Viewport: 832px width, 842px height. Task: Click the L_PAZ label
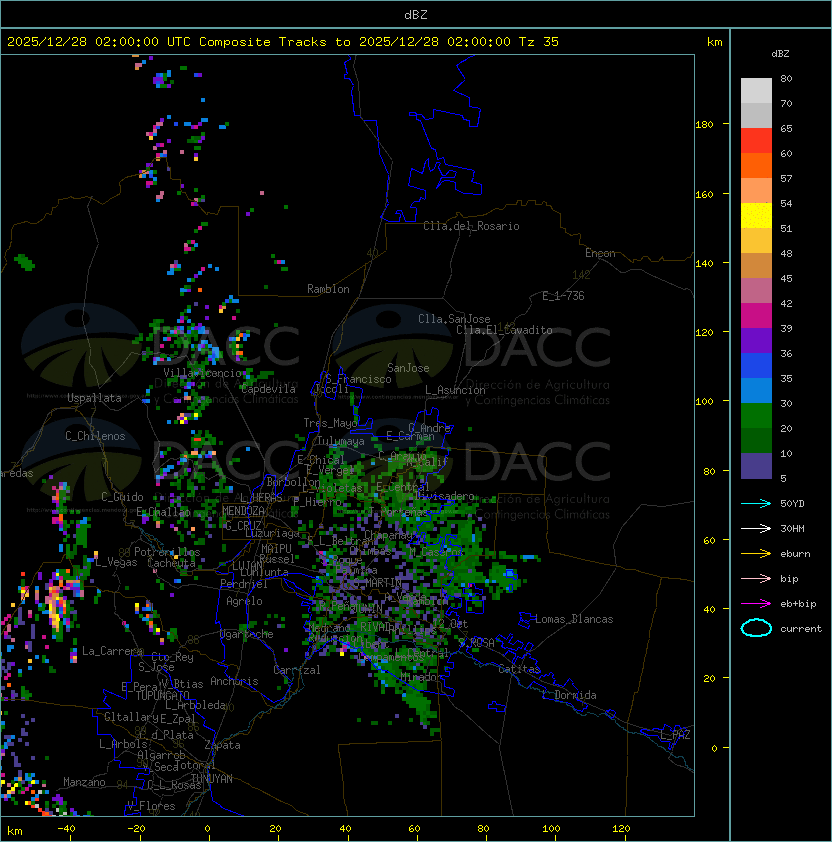coord(675,735)
